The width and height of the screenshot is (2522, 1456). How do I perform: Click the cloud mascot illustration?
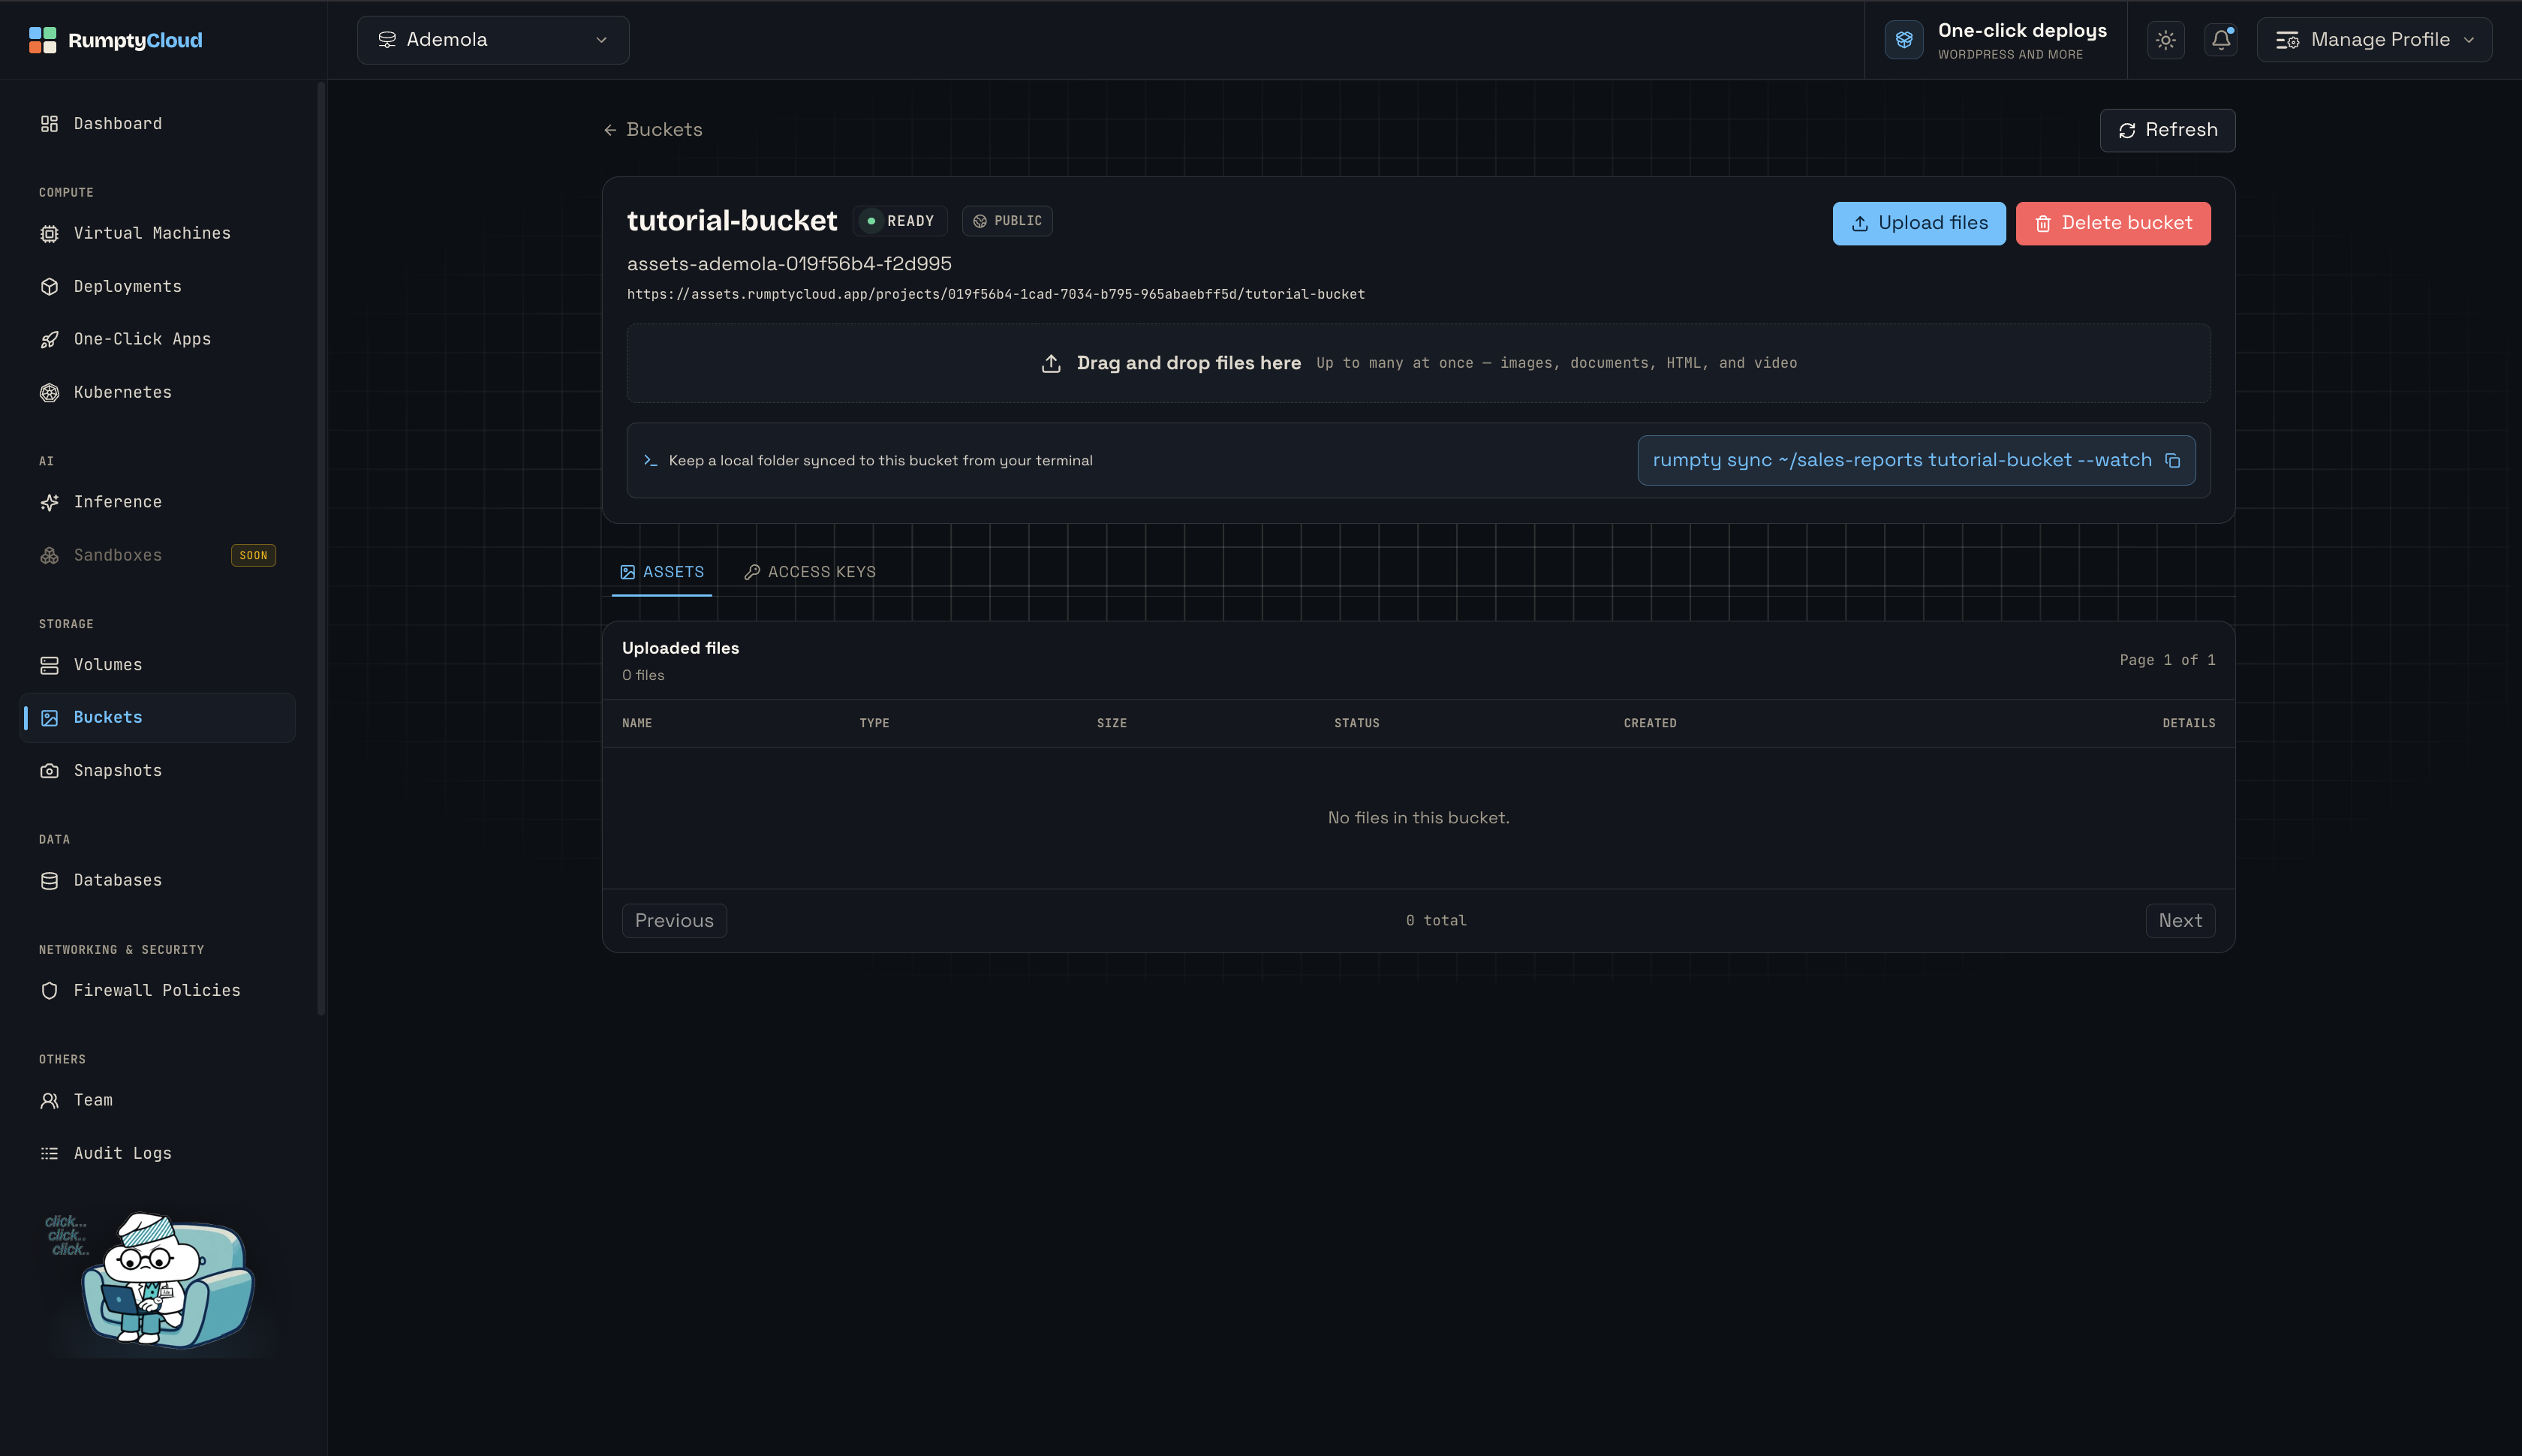point(160,1280)
